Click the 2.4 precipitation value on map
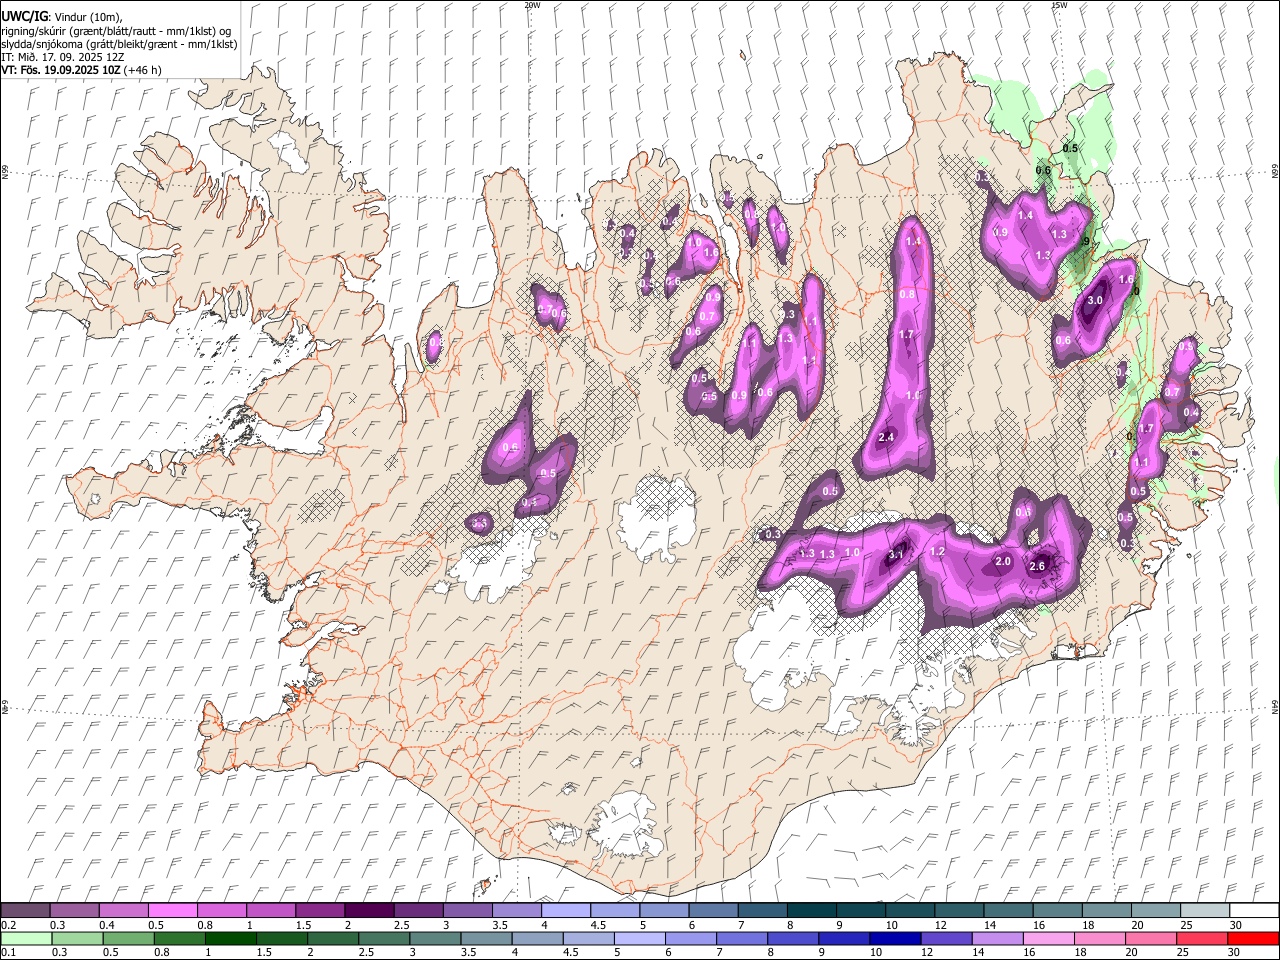1280x960 pixels. coord(886,437)
